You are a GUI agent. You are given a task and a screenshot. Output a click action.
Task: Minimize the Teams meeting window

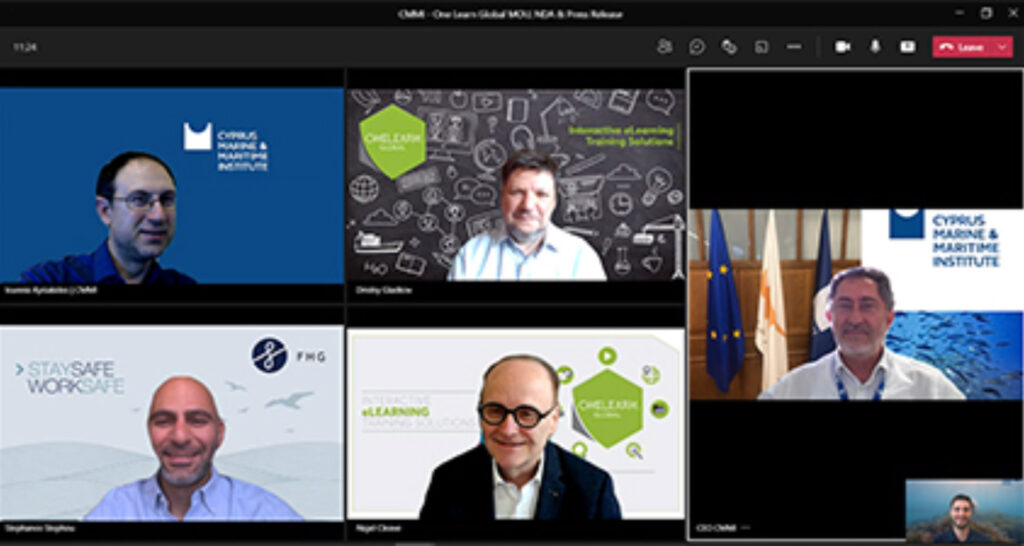point(960,13)
